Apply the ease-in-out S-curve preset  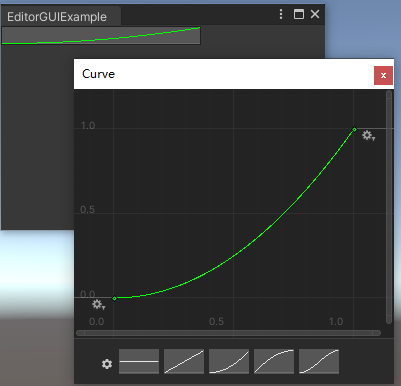[x=319, y=361]
